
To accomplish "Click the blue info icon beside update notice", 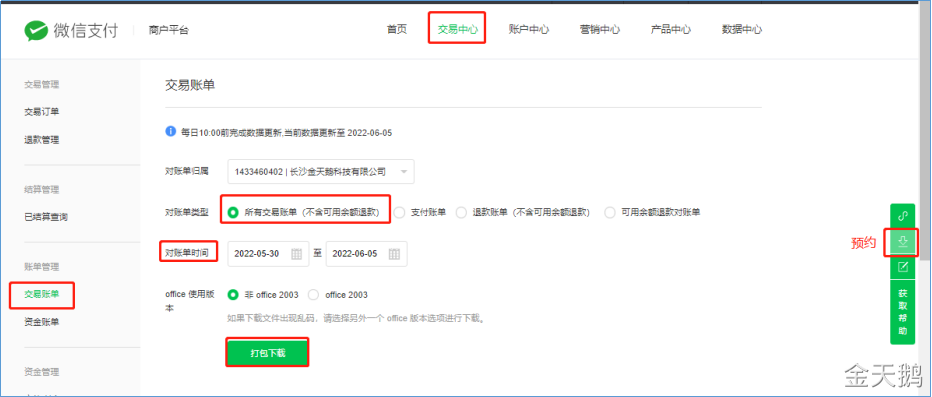I will [x=171, y=131].
